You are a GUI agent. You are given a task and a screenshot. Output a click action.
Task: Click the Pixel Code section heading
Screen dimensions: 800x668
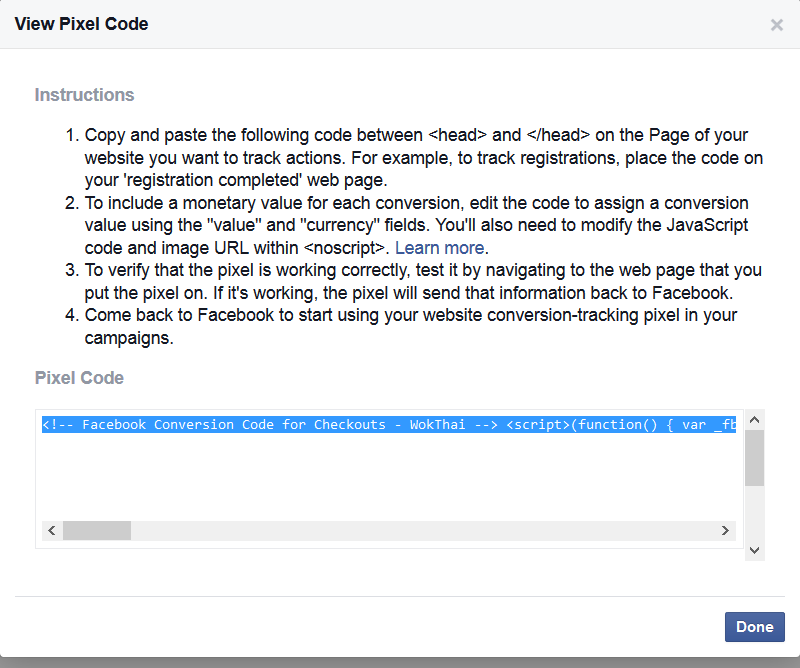(x=79, y=378)
